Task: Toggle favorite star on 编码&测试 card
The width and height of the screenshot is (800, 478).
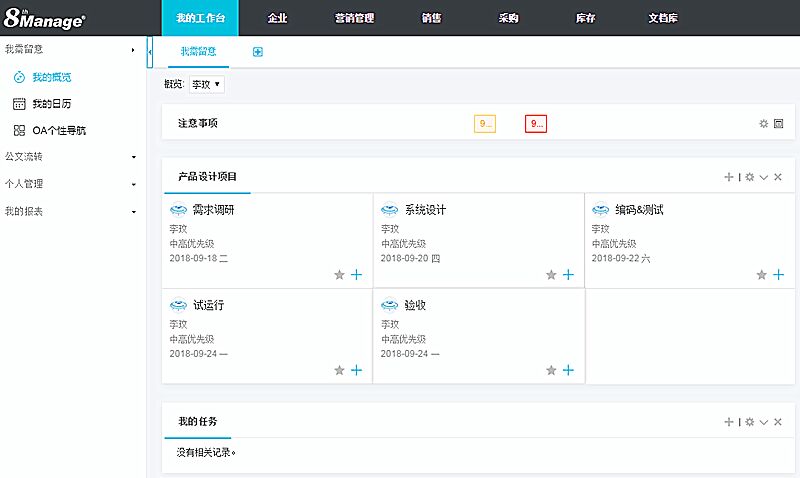Action: click(762, 275)
